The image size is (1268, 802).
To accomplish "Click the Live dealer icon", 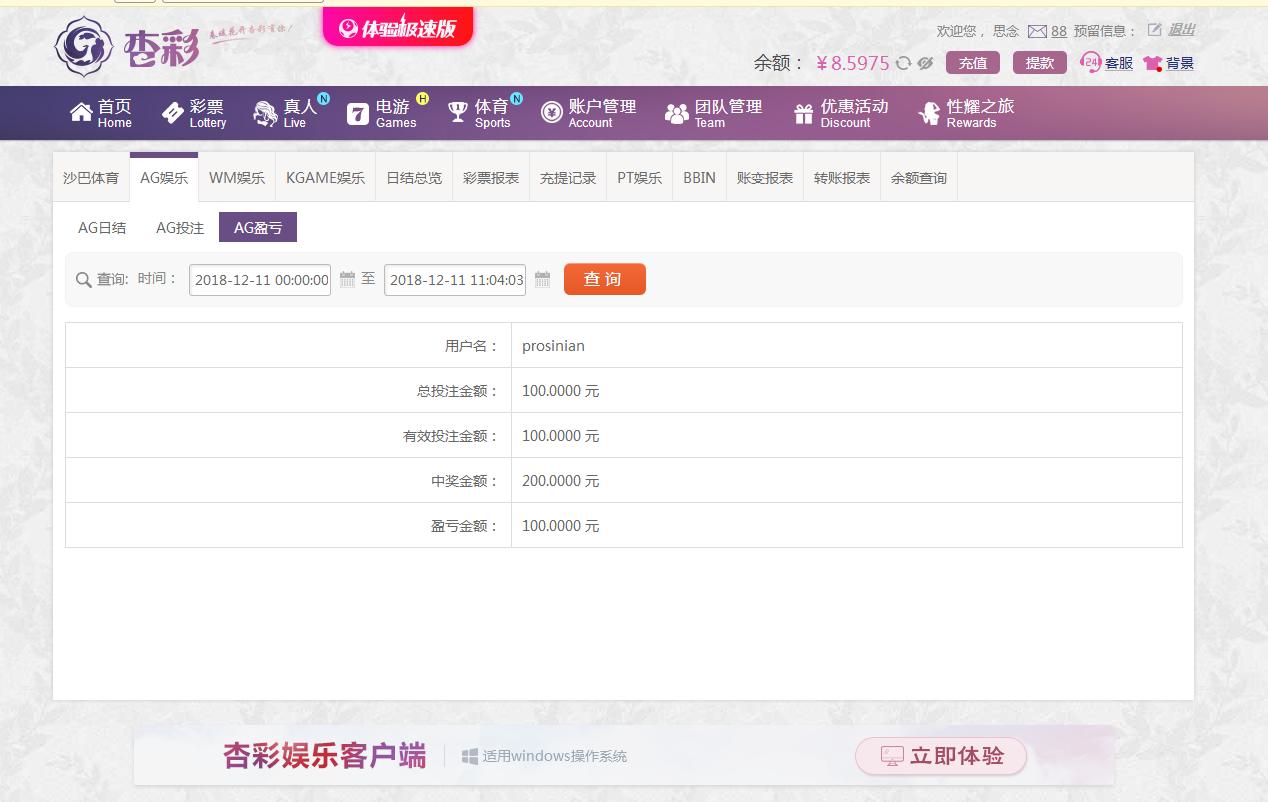I will click(265, 113).
